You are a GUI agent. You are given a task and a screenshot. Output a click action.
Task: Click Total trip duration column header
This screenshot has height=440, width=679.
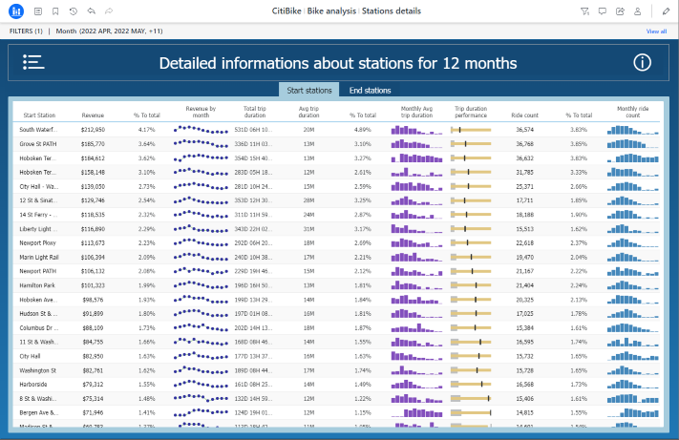[x=255, y=112]
